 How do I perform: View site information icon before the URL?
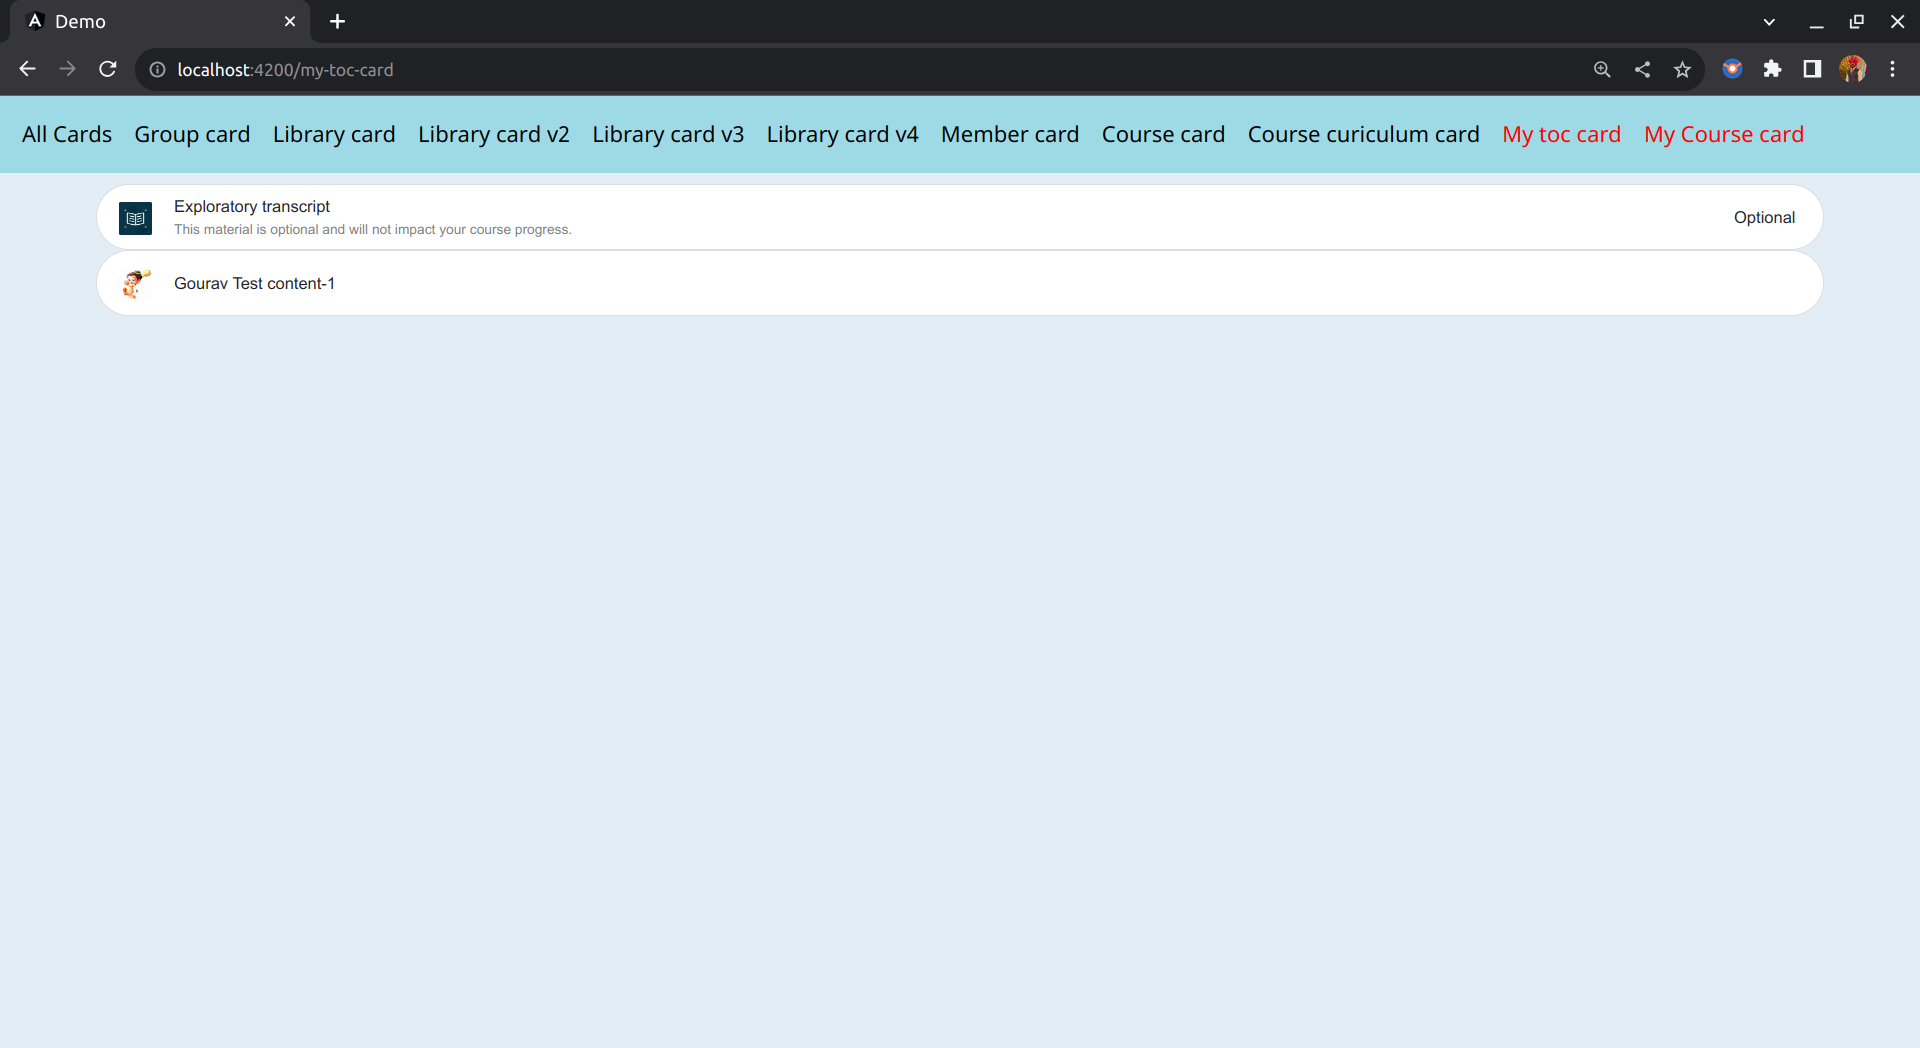[x=157, y=69]
